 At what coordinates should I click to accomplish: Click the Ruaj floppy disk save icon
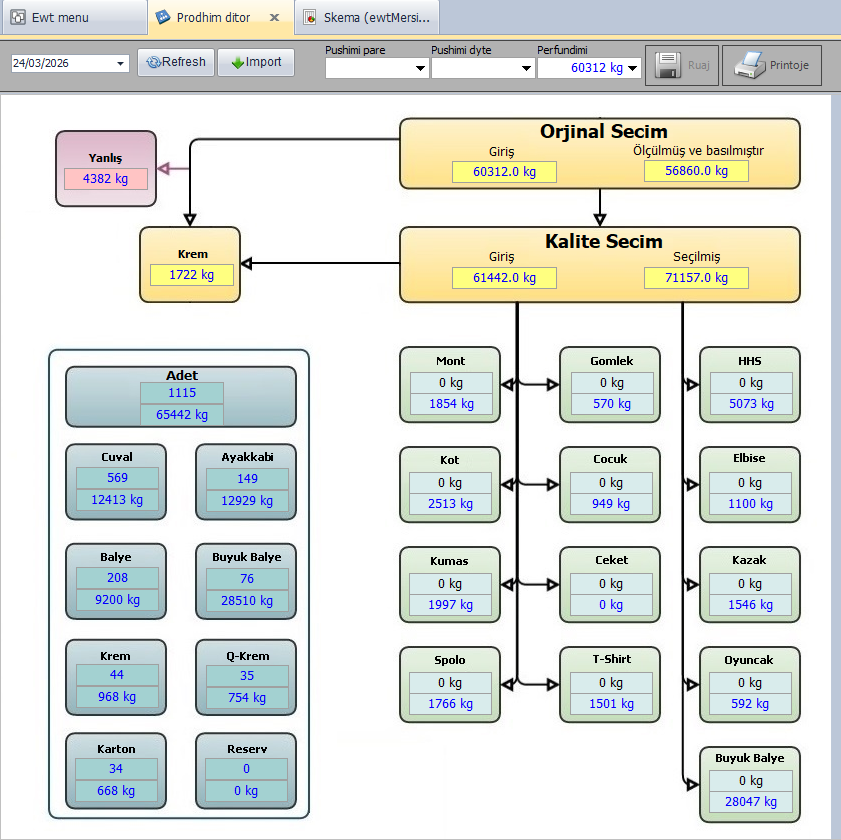(669, 66)
